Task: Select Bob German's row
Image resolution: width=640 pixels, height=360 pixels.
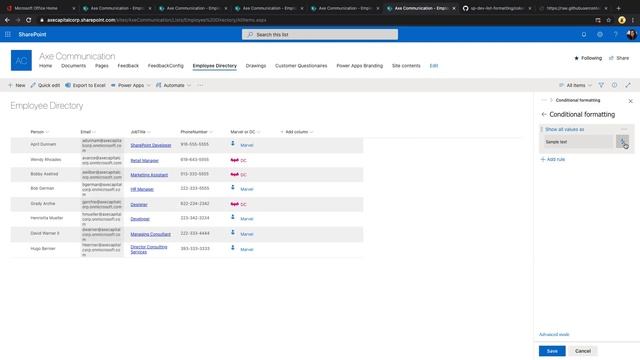Action: click(187, 189)
